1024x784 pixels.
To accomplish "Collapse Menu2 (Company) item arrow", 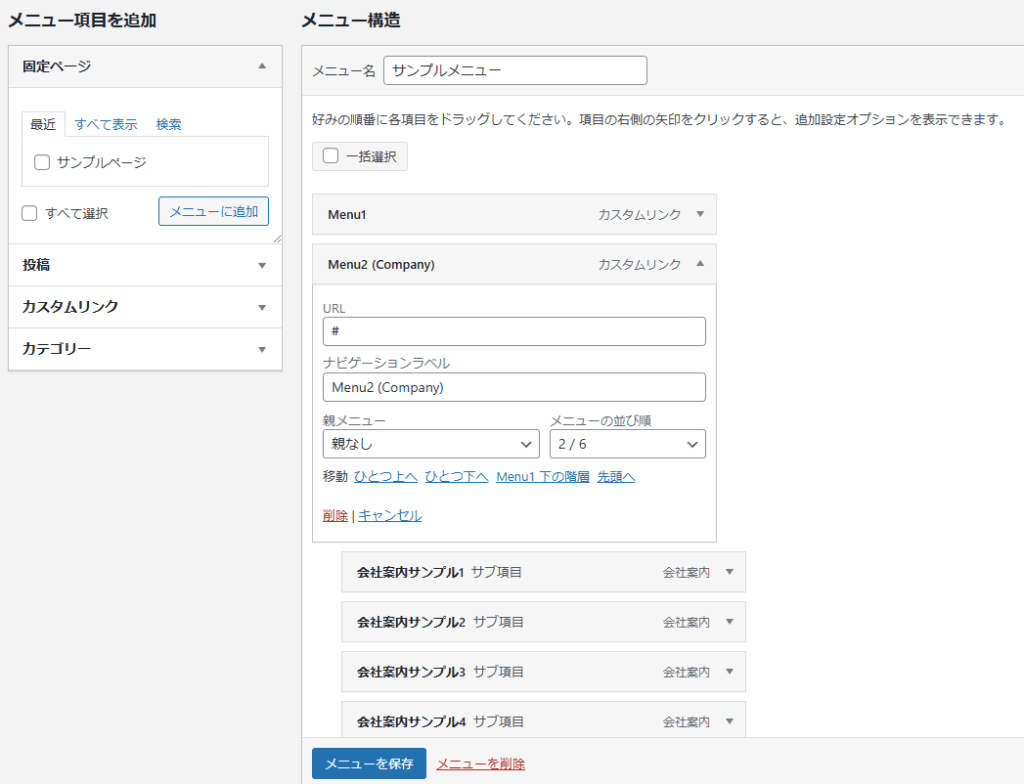I will pyautogui.click(x=700, y=264).
